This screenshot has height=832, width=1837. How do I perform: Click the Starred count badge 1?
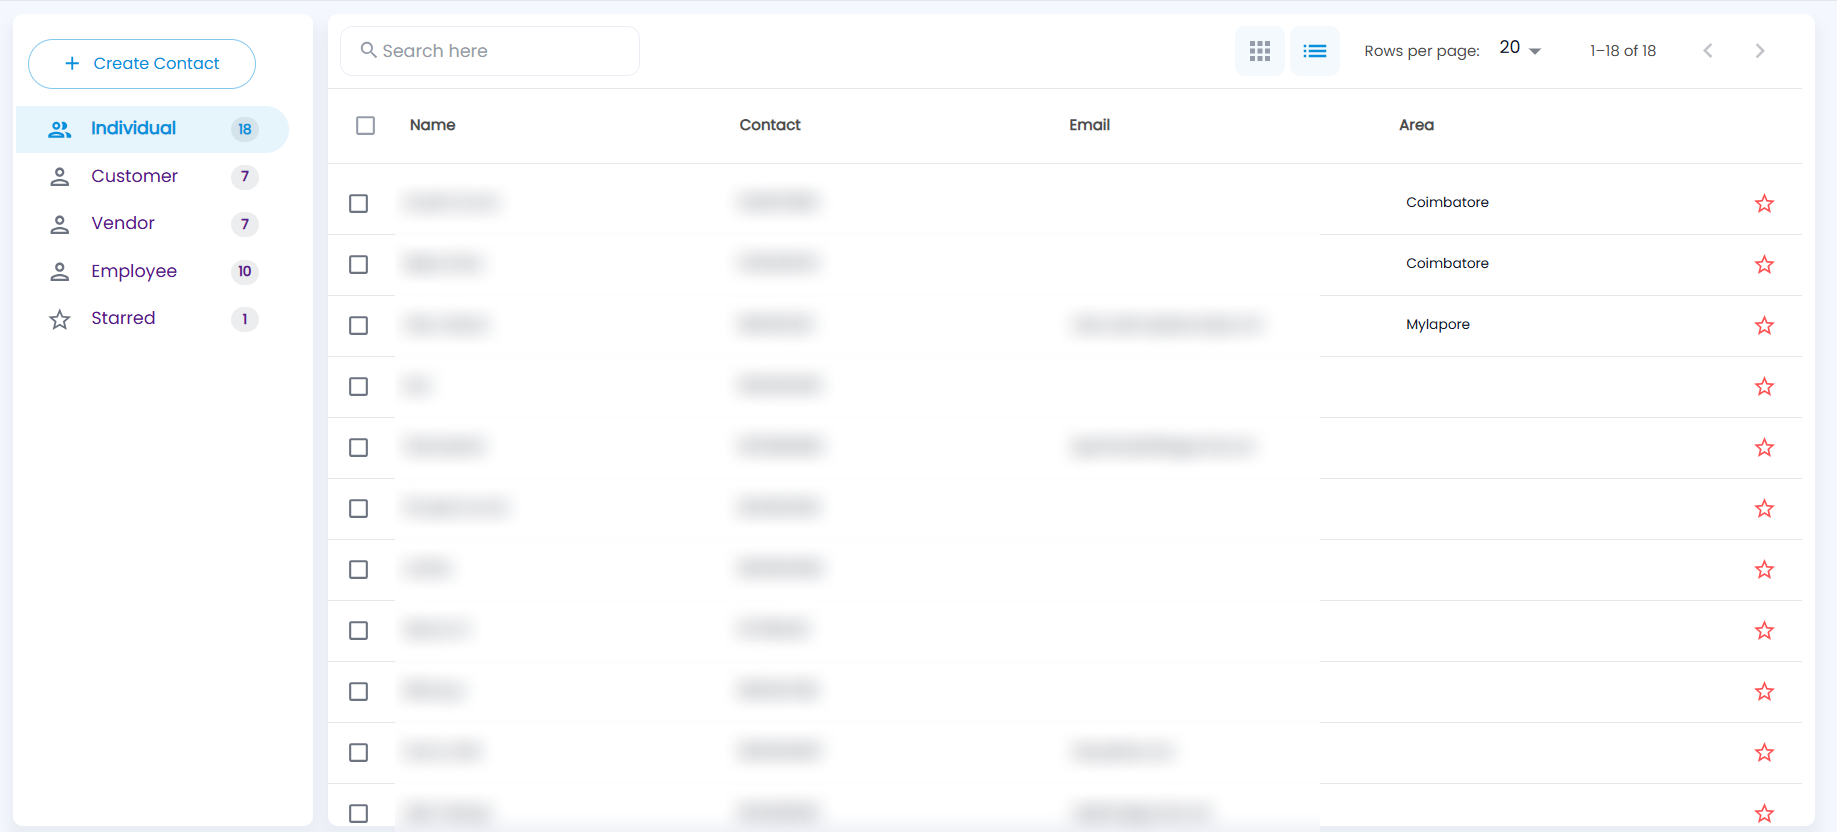point(245,319)
